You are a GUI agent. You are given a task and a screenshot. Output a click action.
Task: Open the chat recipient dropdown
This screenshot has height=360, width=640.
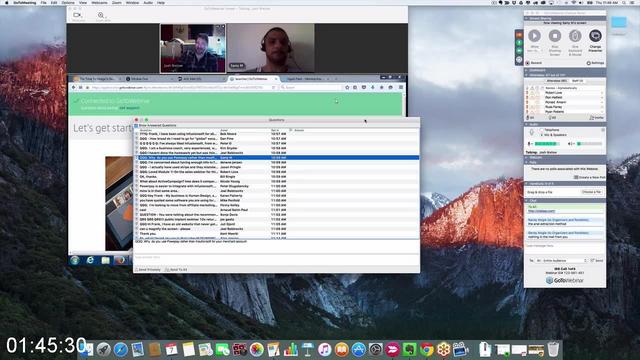coord(562,260)
